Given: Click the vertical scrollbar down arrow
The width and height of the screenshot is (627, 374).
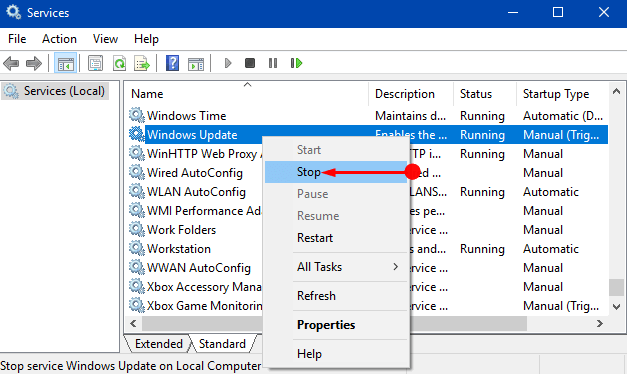Looking at the screenshot, I should click(617, 307).
